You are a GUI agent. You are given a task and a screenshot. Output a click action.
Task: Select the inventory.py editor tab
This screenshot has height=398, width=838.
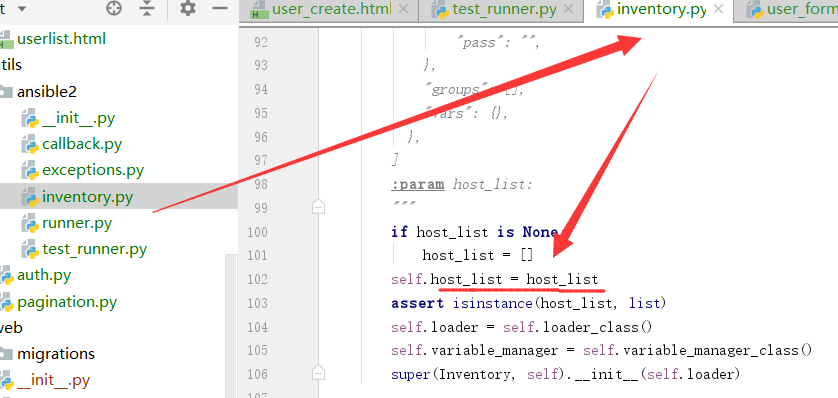(662, 10)
